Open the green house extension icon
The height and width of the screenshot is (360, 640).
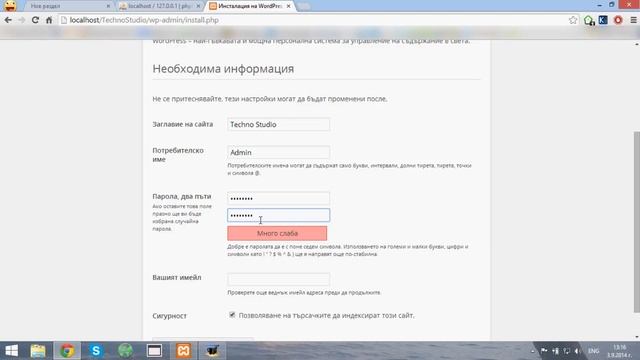[589, 20]
